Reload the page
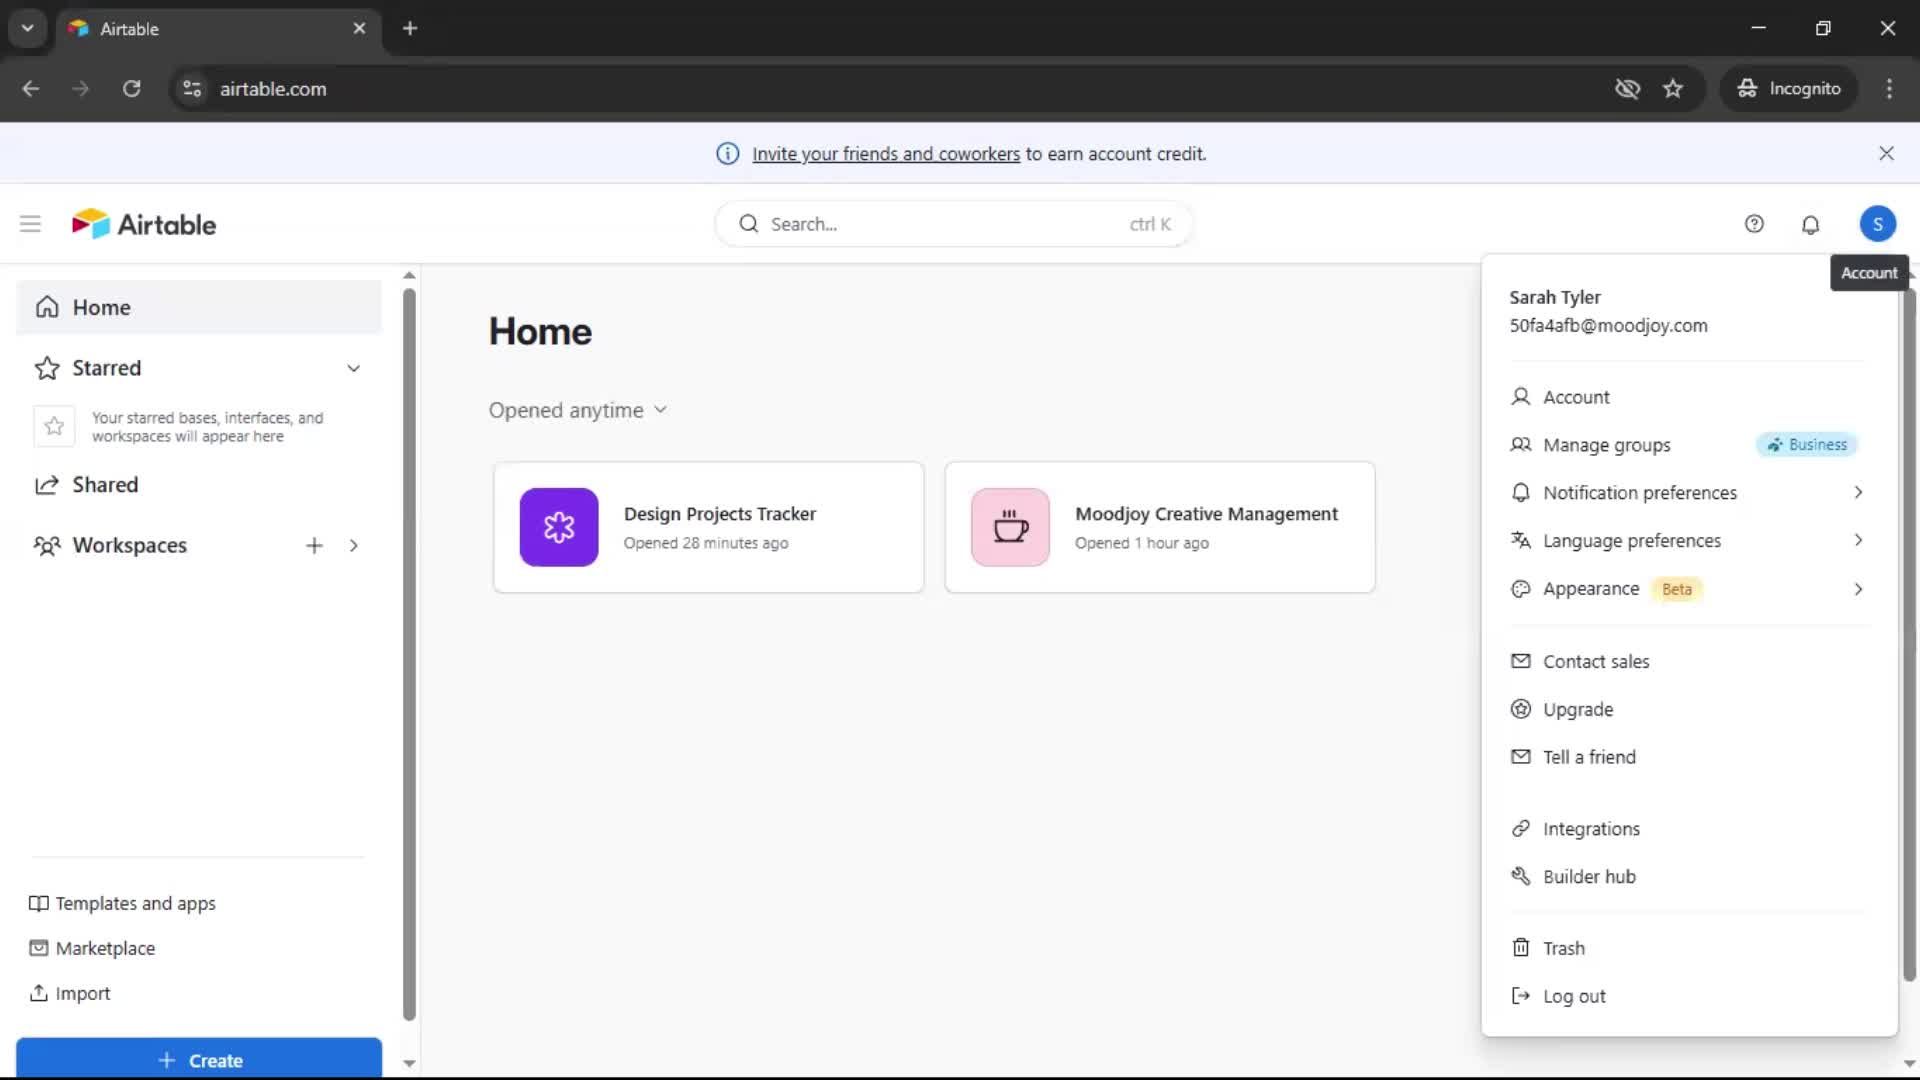The image size is (1920, 1080). (131, 88)
